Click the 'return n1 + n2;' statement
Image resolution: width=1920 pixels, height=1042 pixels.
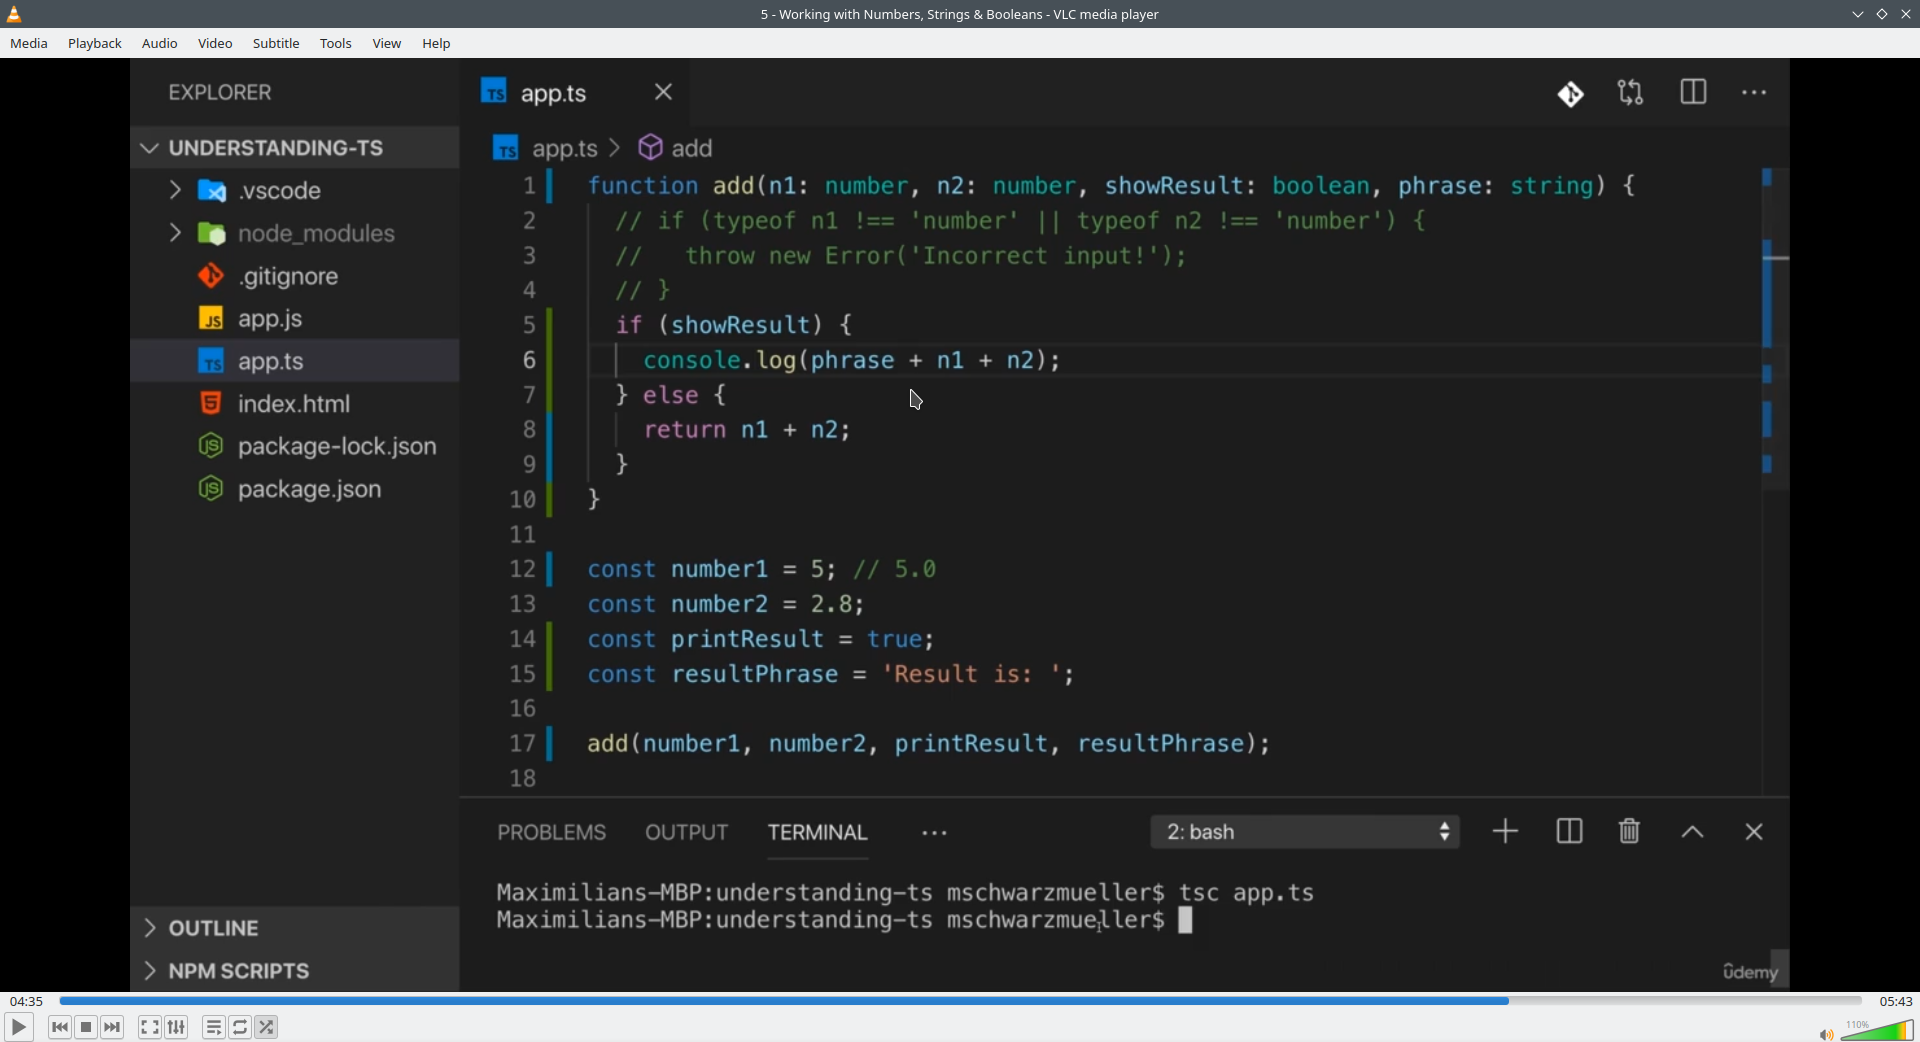click(x=747, y=430)
